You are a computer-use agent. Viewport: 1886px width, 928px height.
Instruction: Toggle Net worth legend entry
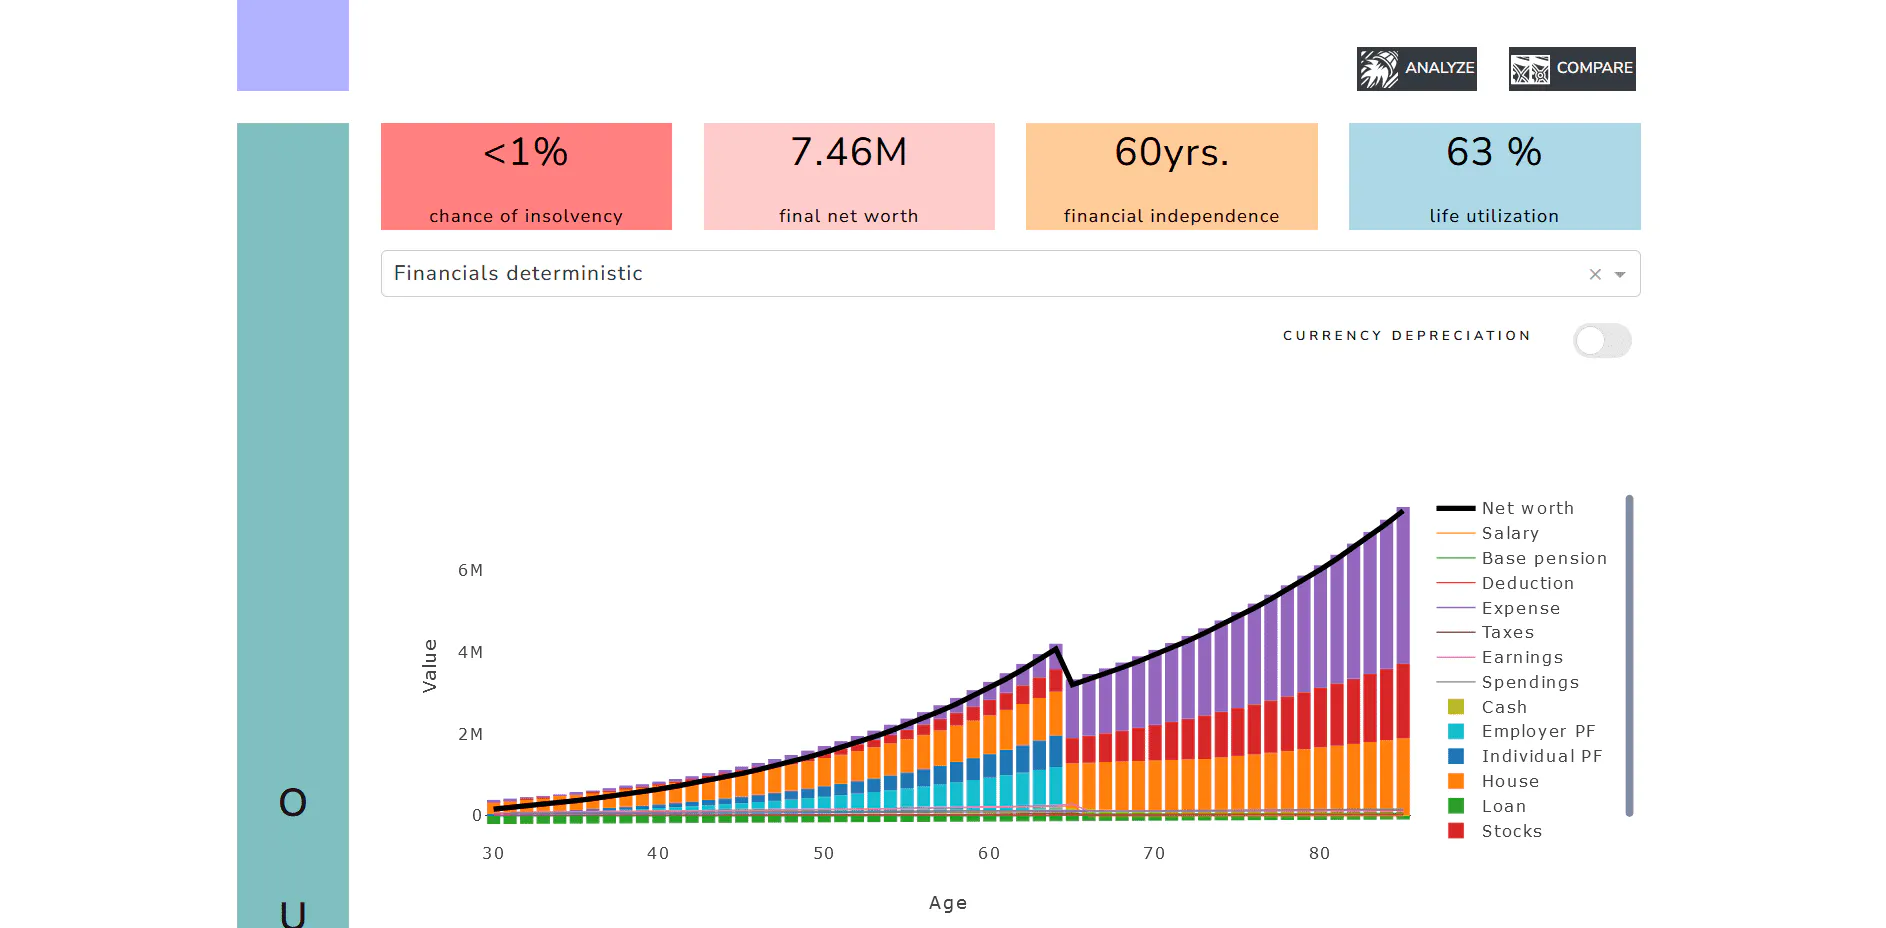click(x=1527, y=508)
